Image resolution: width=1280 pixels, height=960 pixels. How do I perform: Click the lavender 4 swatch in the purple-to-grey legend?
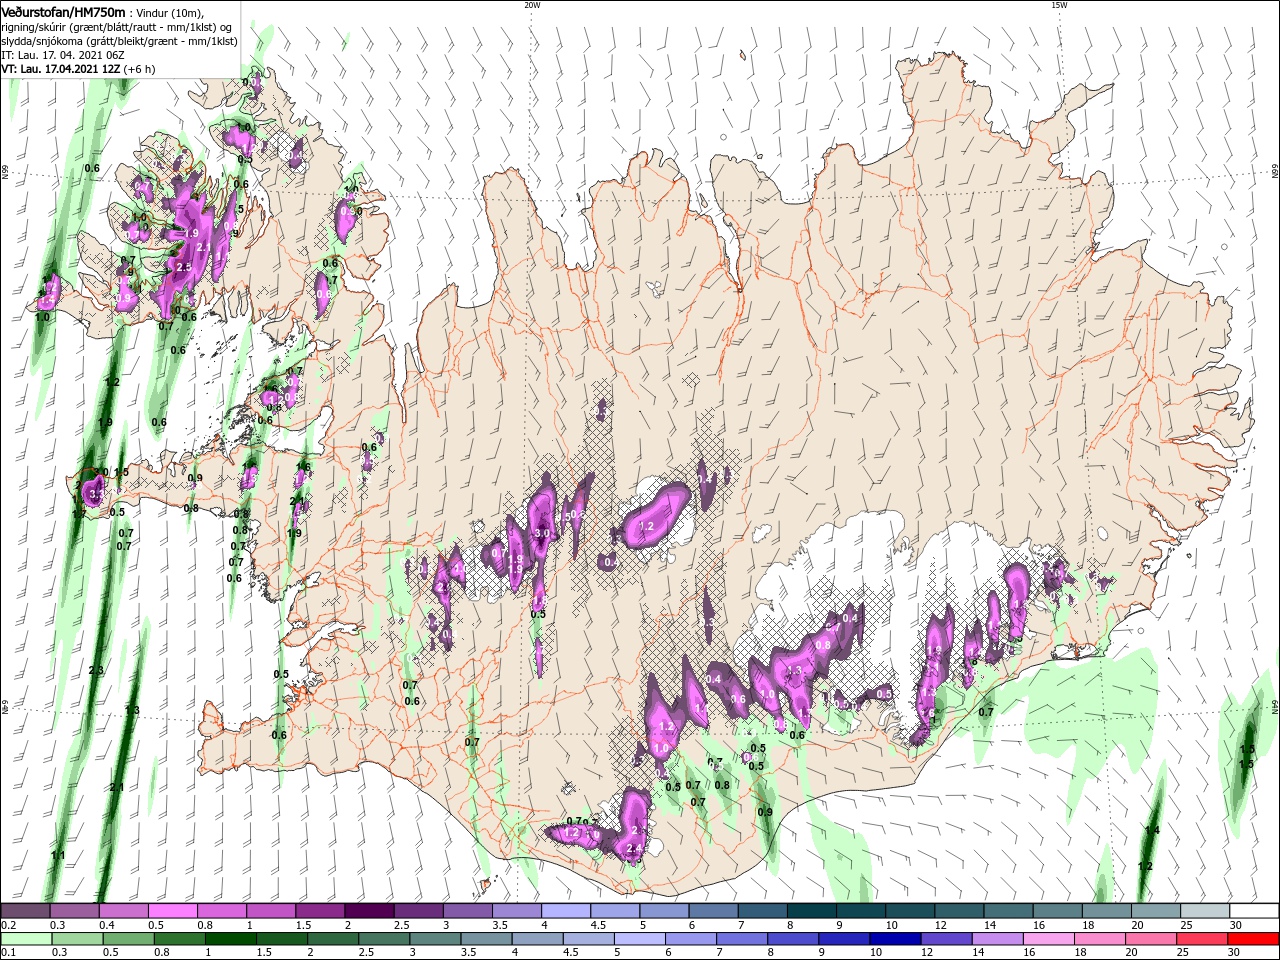pyautogui.click(x=566, y=911)
